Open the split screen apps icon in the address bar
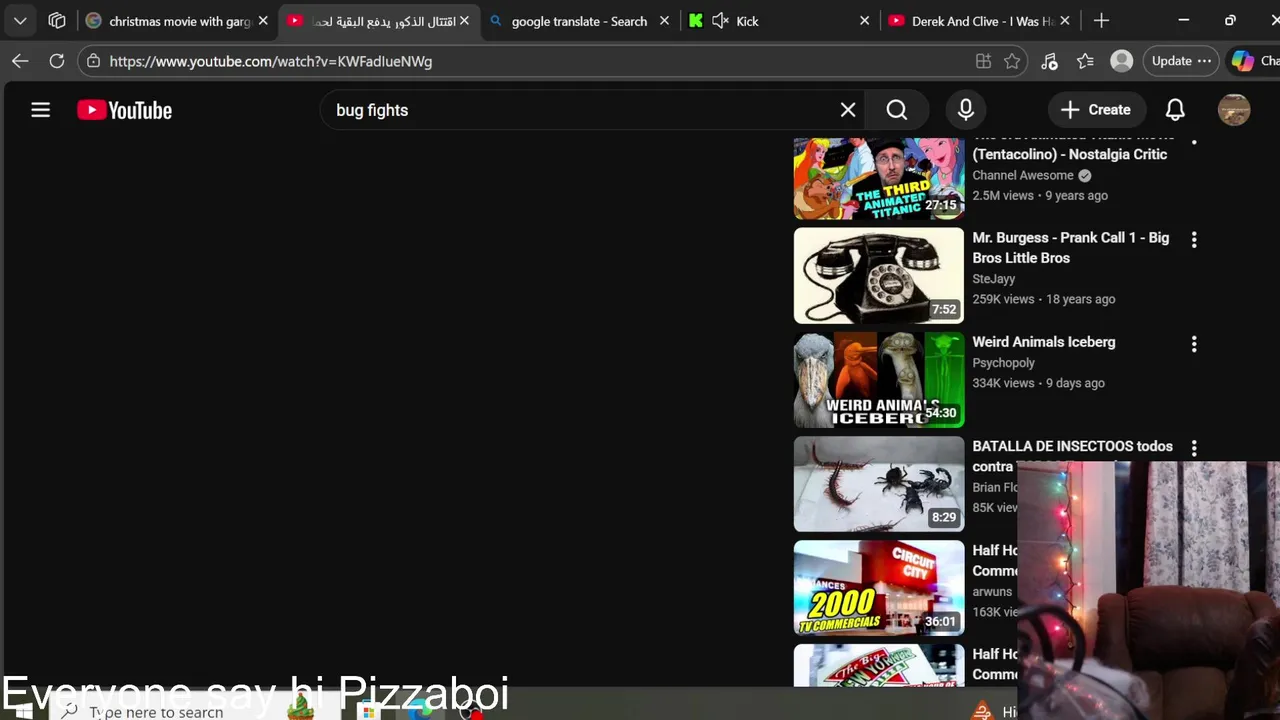This screenshot has width=1280, height=720. (983, 61)
